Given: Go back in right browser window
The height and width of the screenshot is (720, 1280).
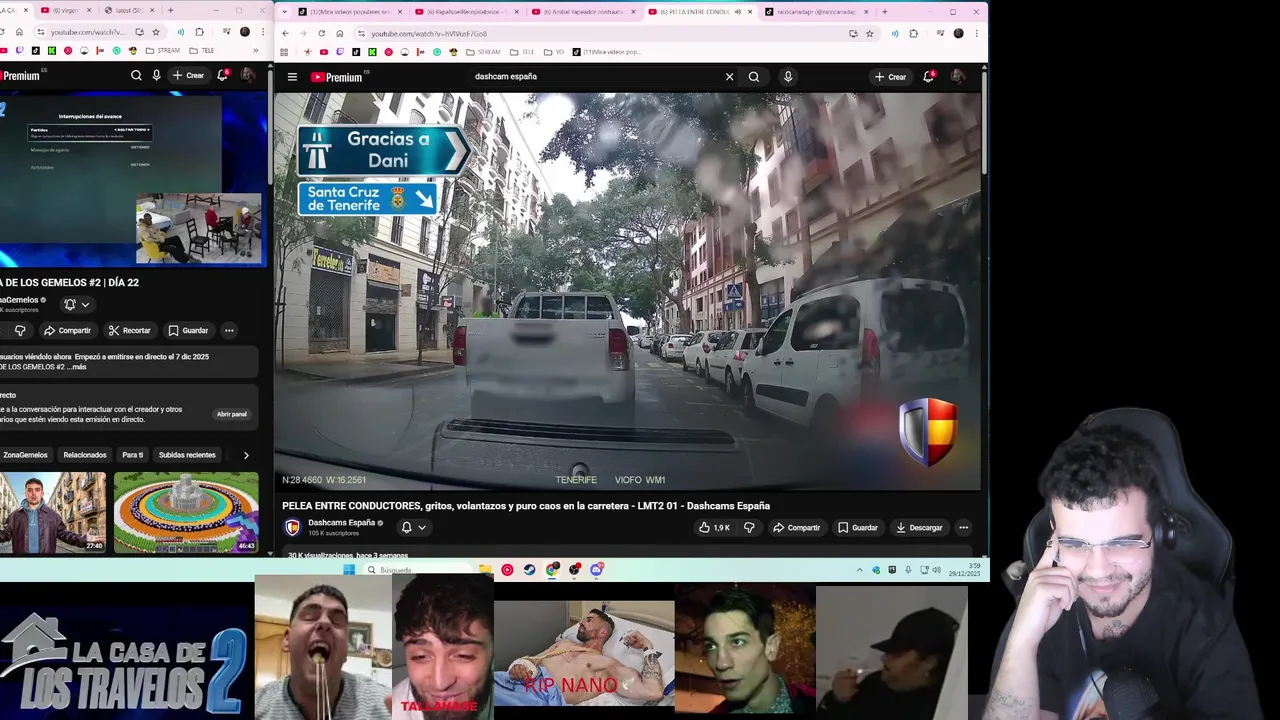Looking at the screenshot, I should (x=285, y=33).
